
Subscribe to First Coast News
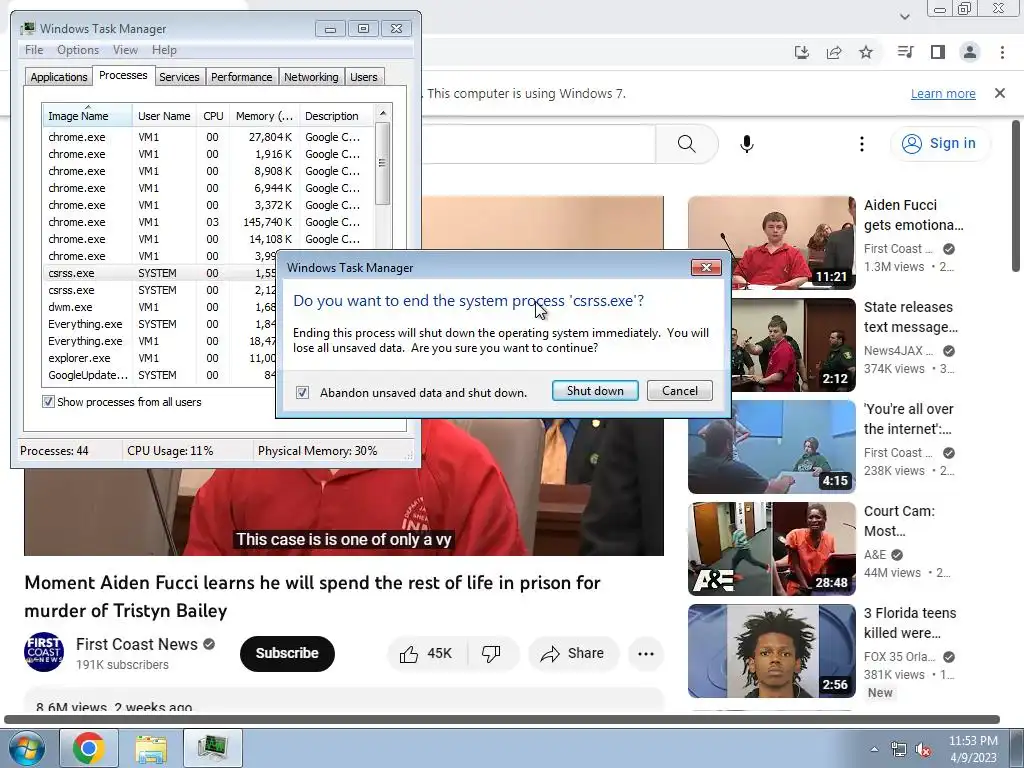[x=287, y=653]
